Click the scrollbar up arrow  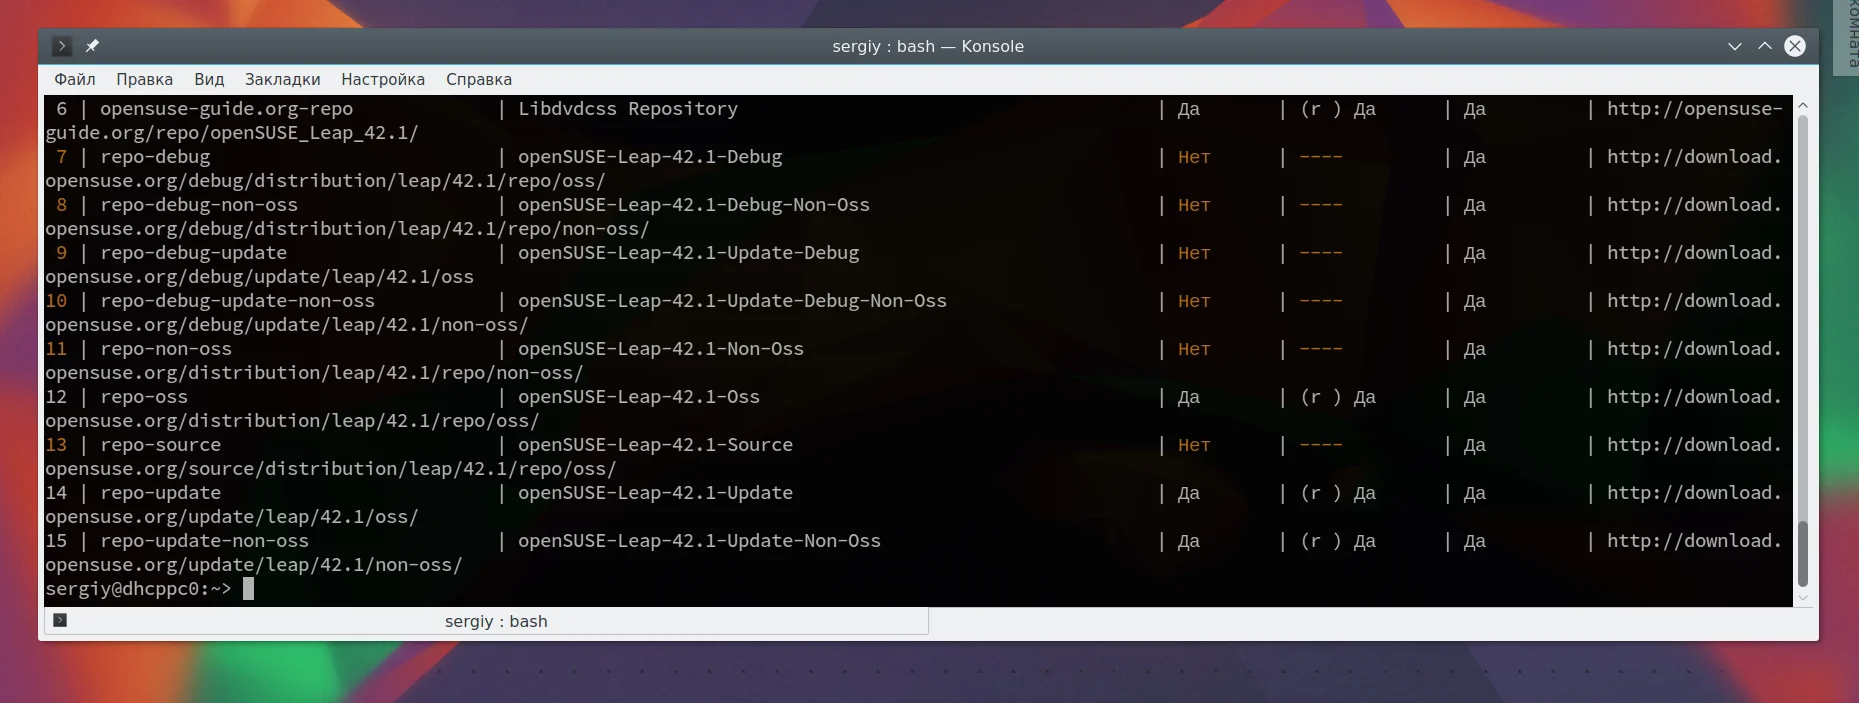pos(1803,105)
